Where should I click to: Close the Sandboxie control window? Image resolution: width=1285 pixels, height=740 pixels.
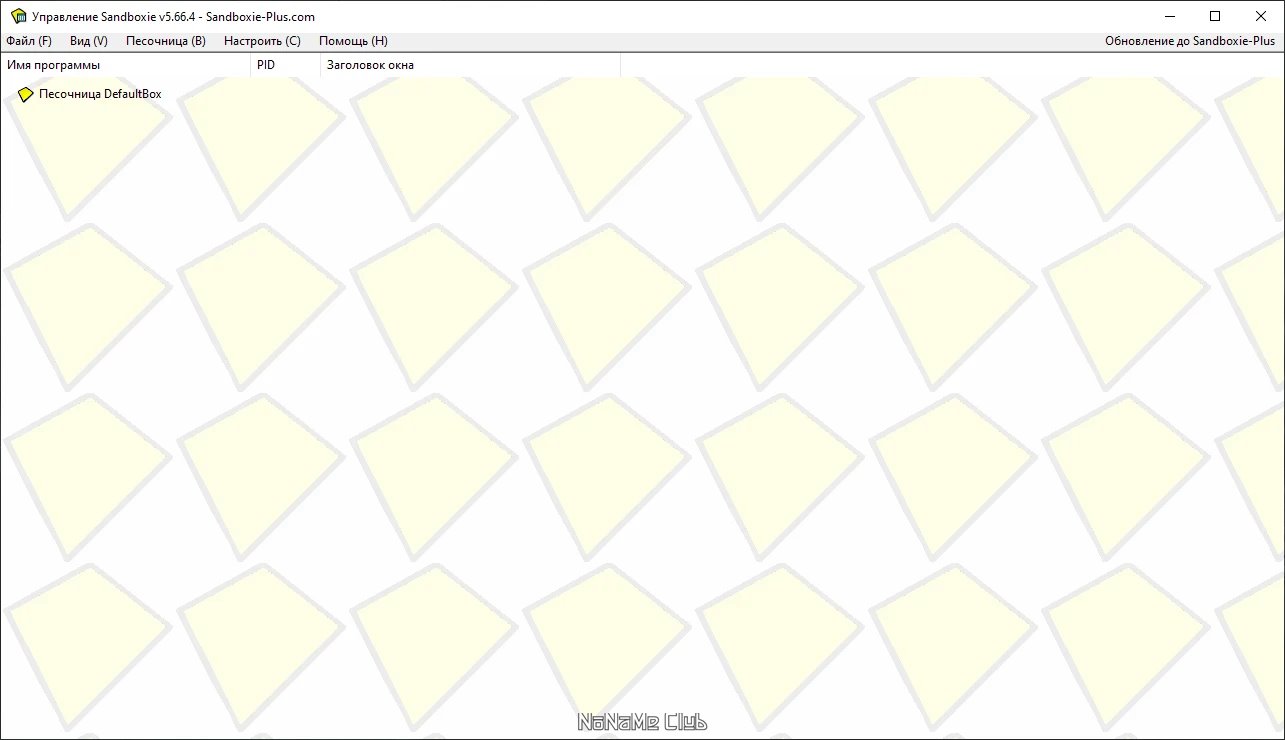pyautogui.click(x=1261, y=16)
